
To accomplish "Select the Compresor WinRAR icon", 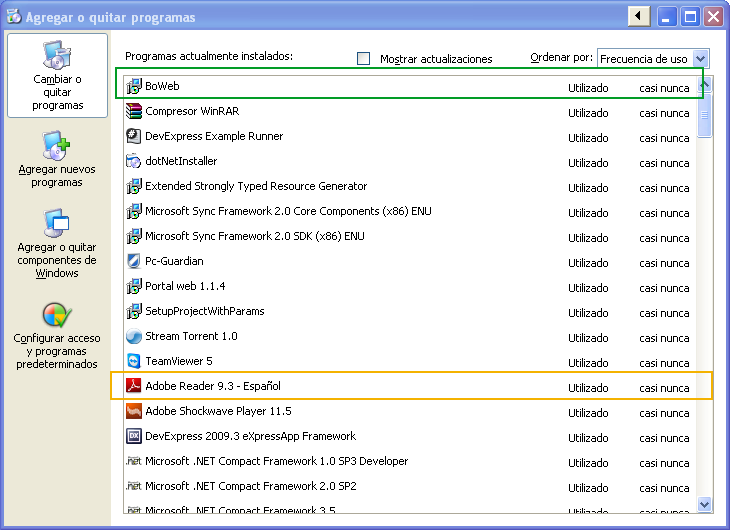I will pyautogui.click(x=134, y=111).
